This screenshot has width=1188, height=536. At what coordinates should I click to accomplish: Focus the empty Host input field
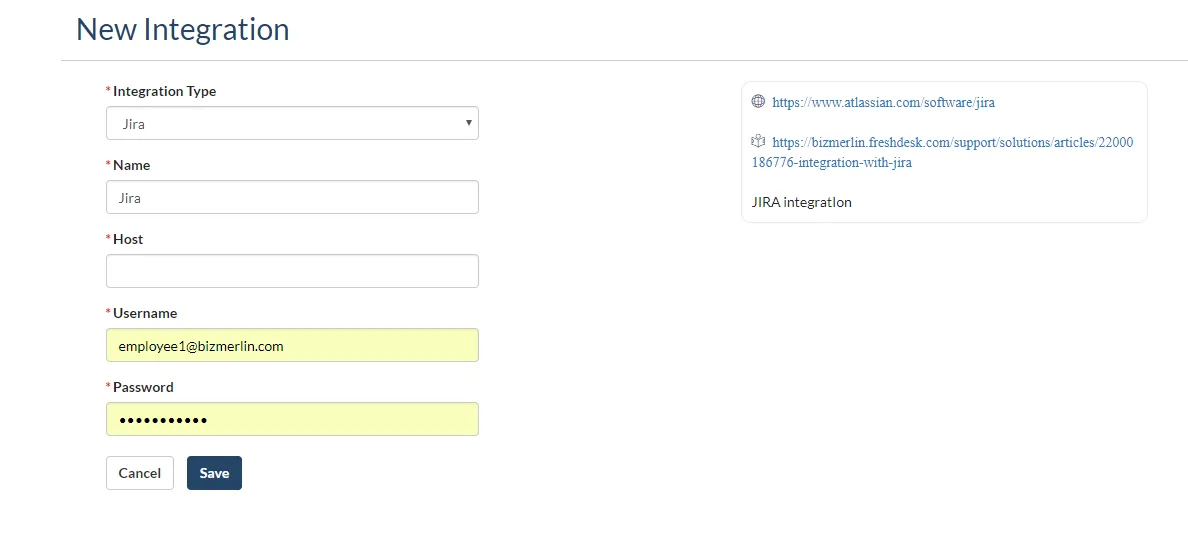(292, 271)
